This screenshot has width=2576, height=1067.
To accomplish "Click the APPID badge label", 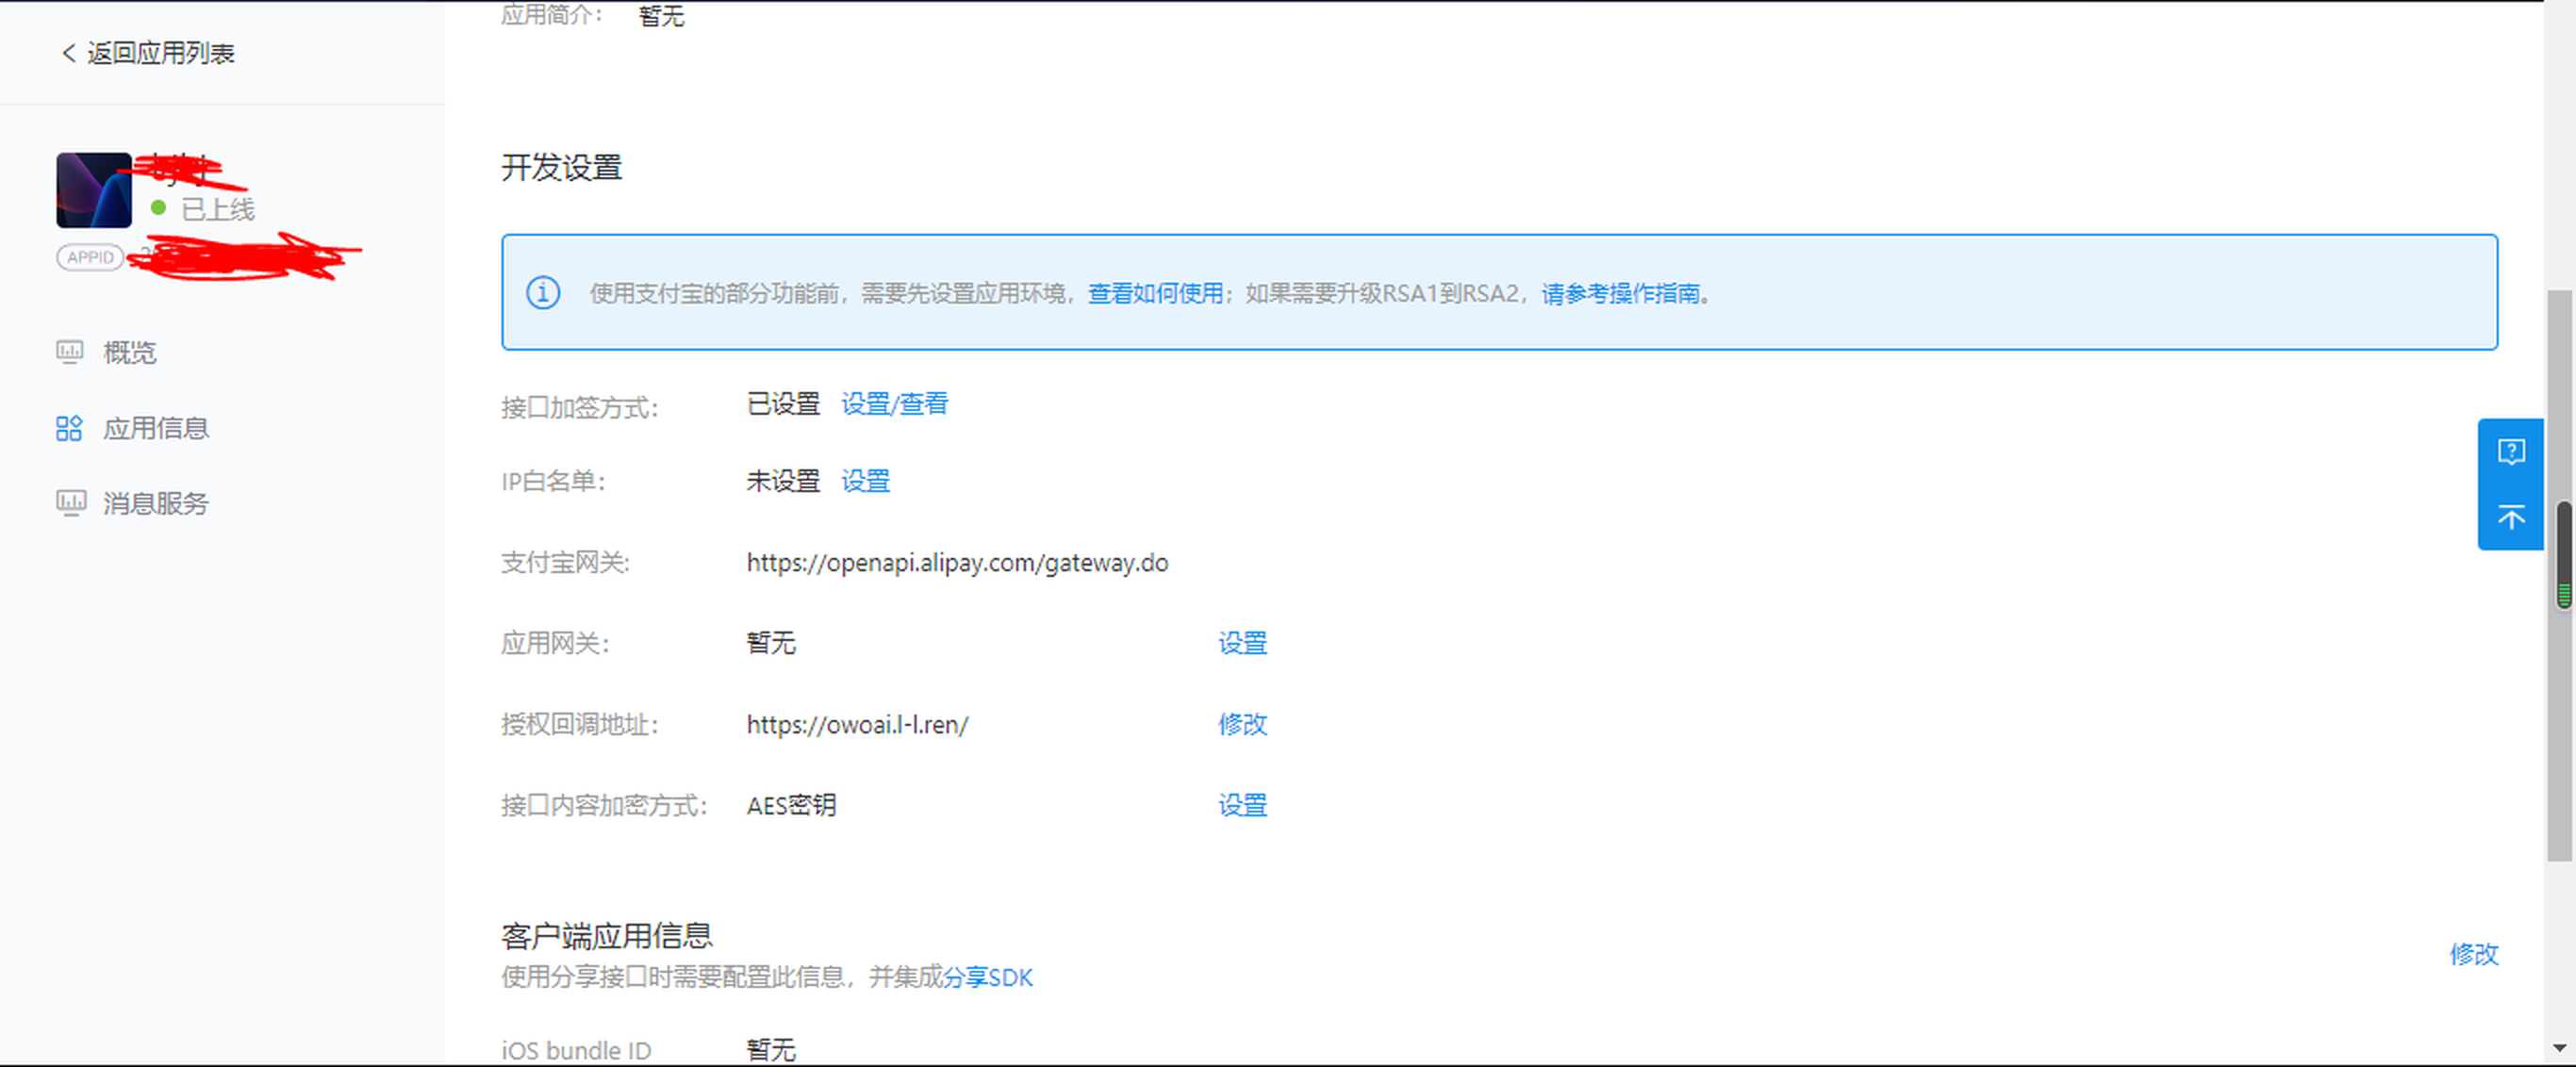I will 90,257.
